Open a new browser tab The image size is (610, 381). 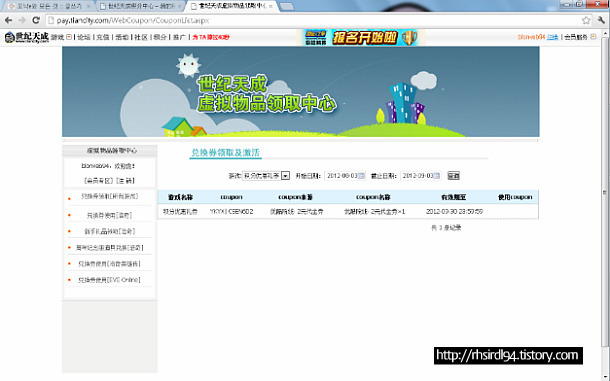[287, 7]
